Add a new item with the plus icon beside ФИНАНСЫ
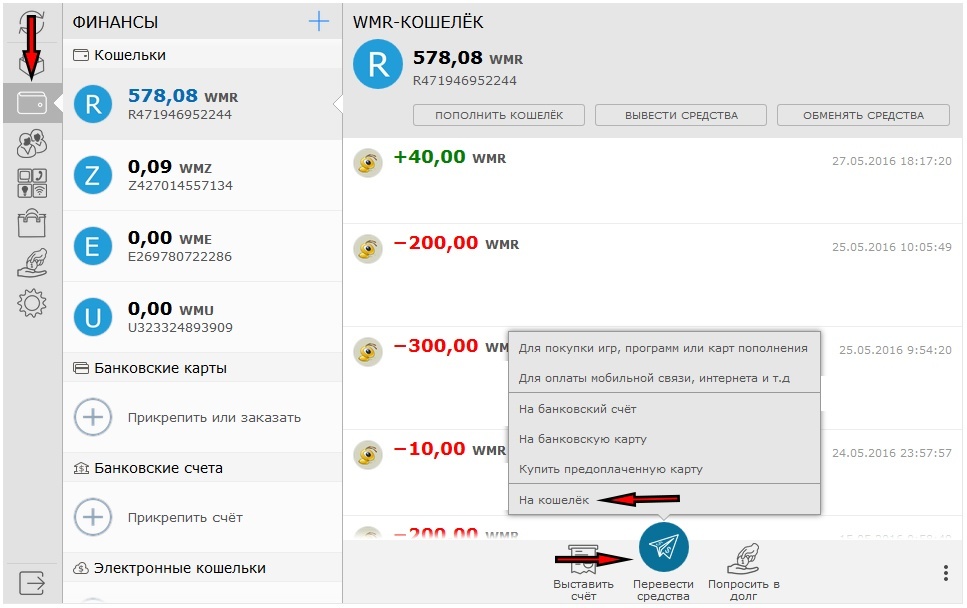Screen dimensions: 967x608 coord(319,22)
